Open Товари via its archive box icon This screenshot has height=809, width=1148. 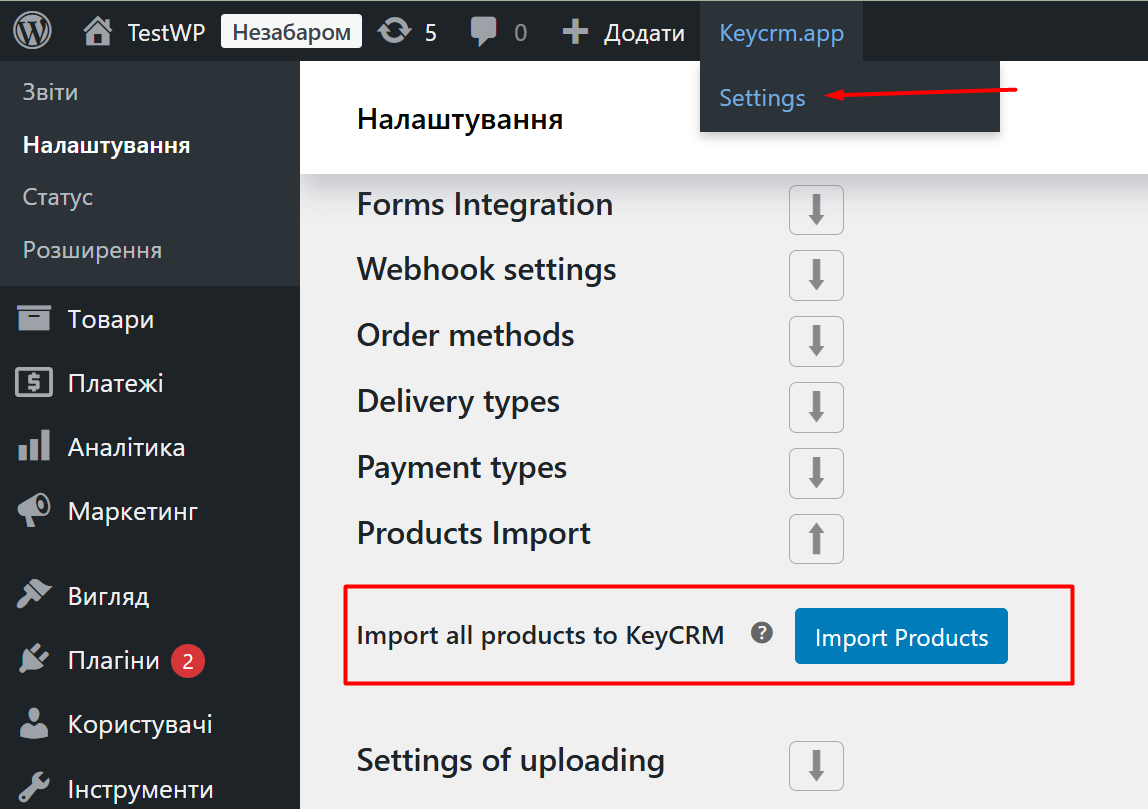[x=34, y=319]
